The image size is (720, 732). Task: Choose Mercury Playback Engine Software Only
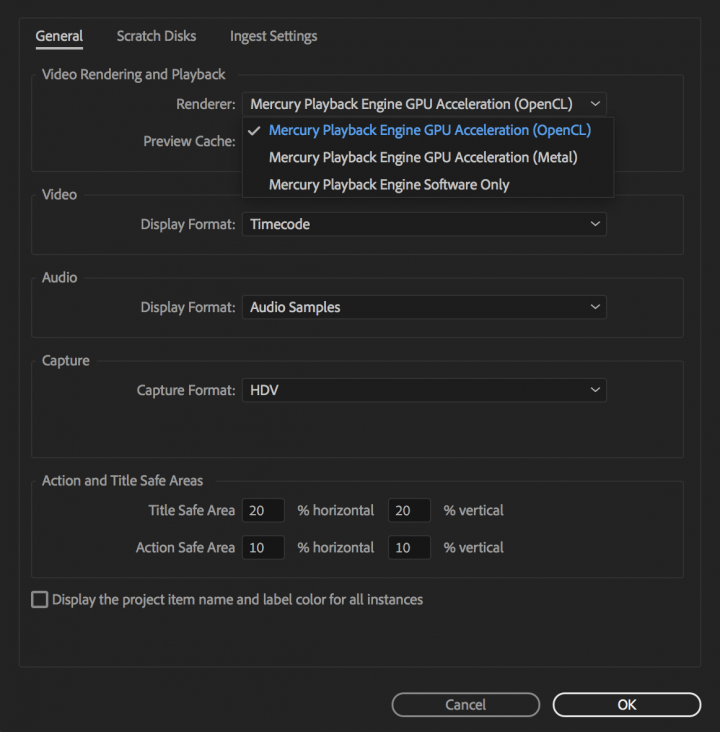pos(389,184)
